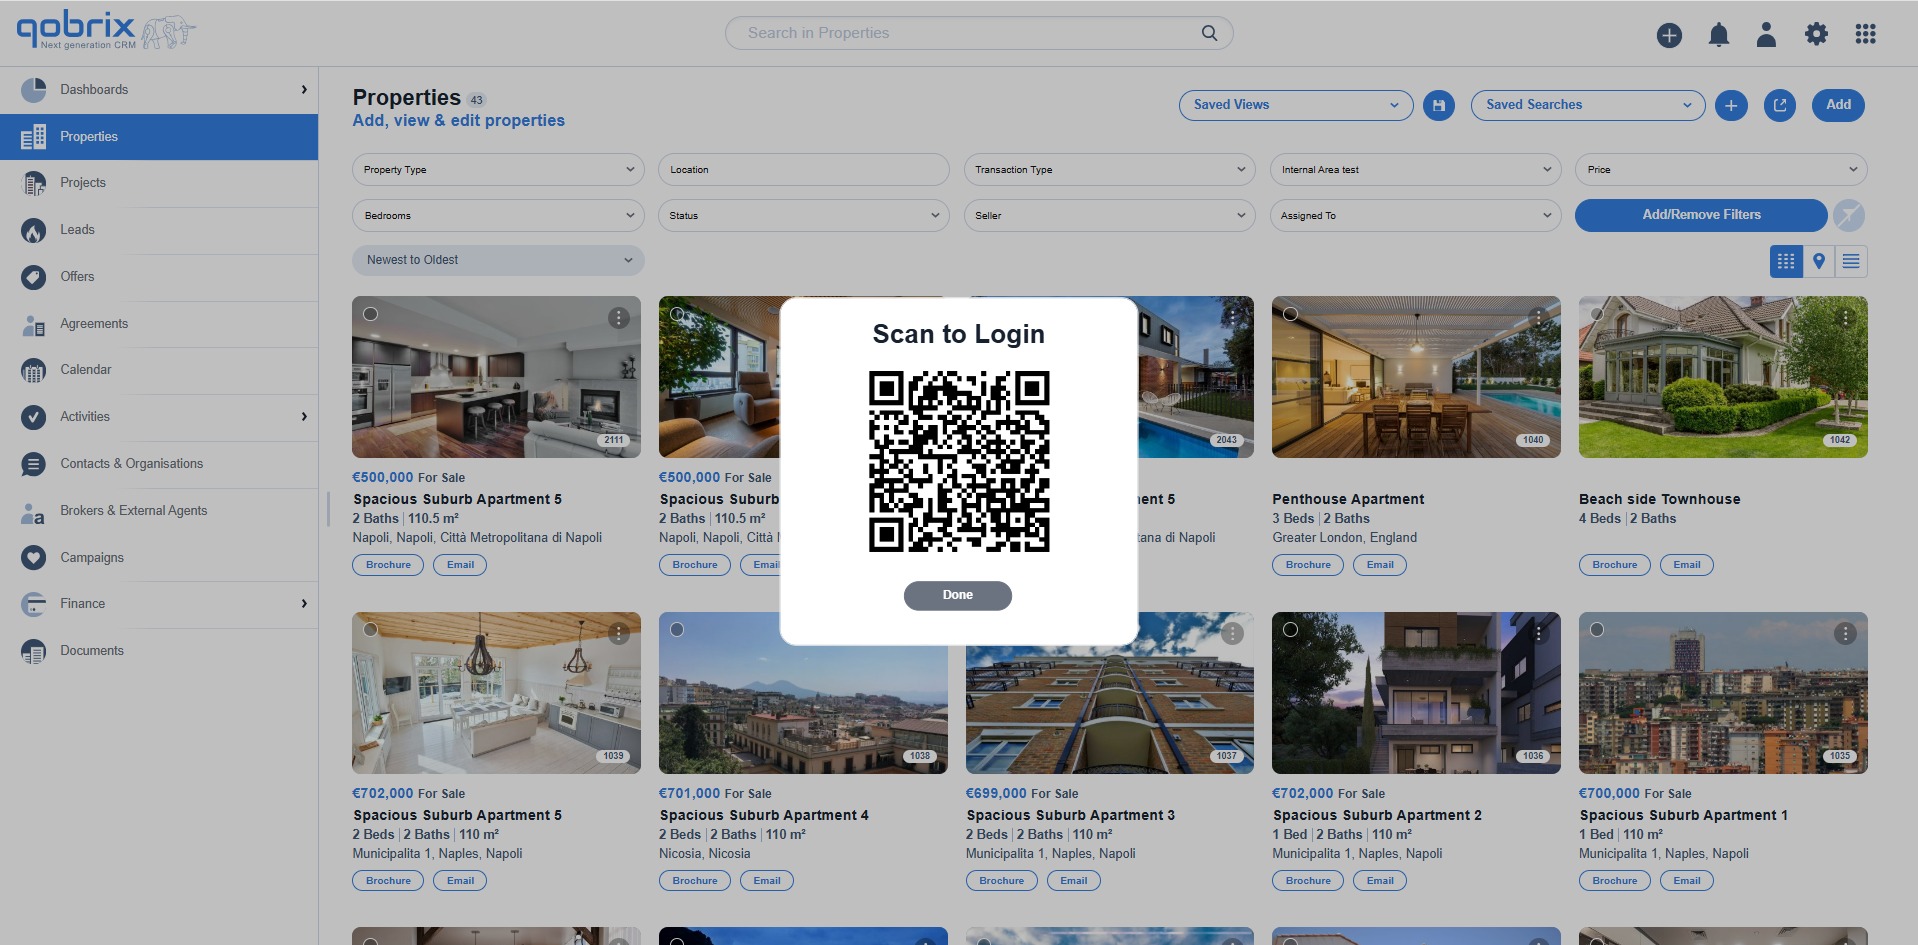The width and height of the screenshot is (1918, 945).
Task: Click the quick-add plus icon in top bar
Action: [1669, 35]
